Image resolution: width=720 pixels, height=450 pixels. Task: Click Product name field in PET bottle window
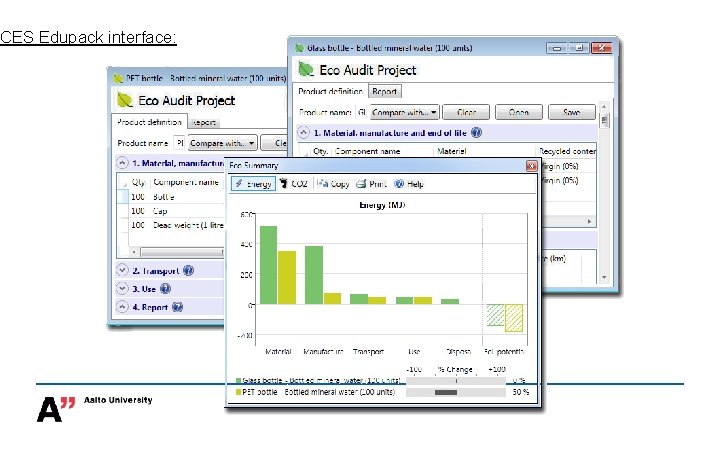coord(180,143)
